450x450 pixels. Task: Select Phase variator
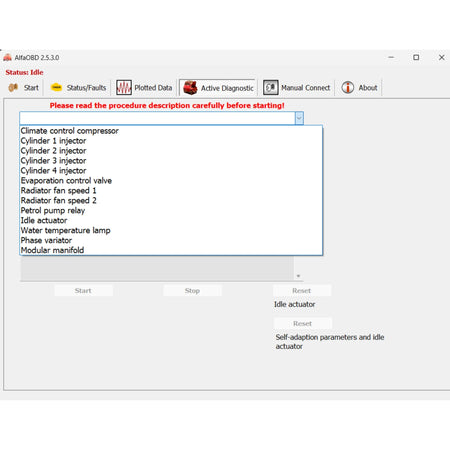click(171, 240)
